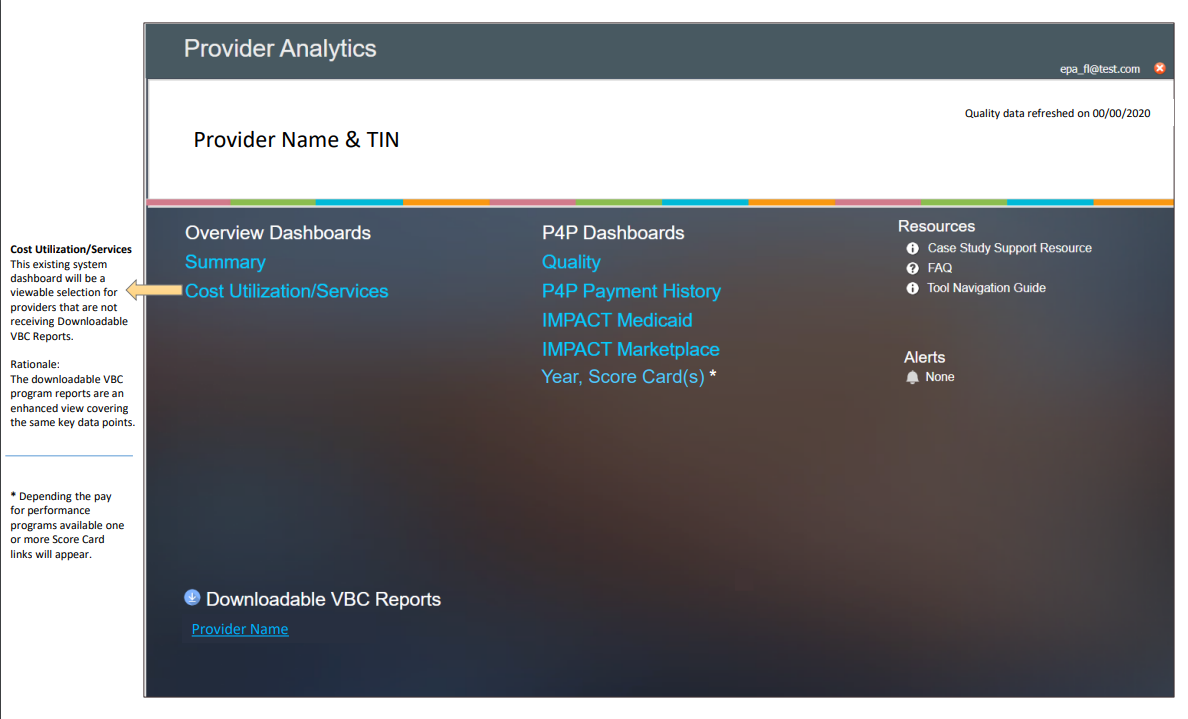Screen dimensions: 1188x719
Task: Click the info icon beside Tool Navigation Guide
Action: click(x=912, y=288)
